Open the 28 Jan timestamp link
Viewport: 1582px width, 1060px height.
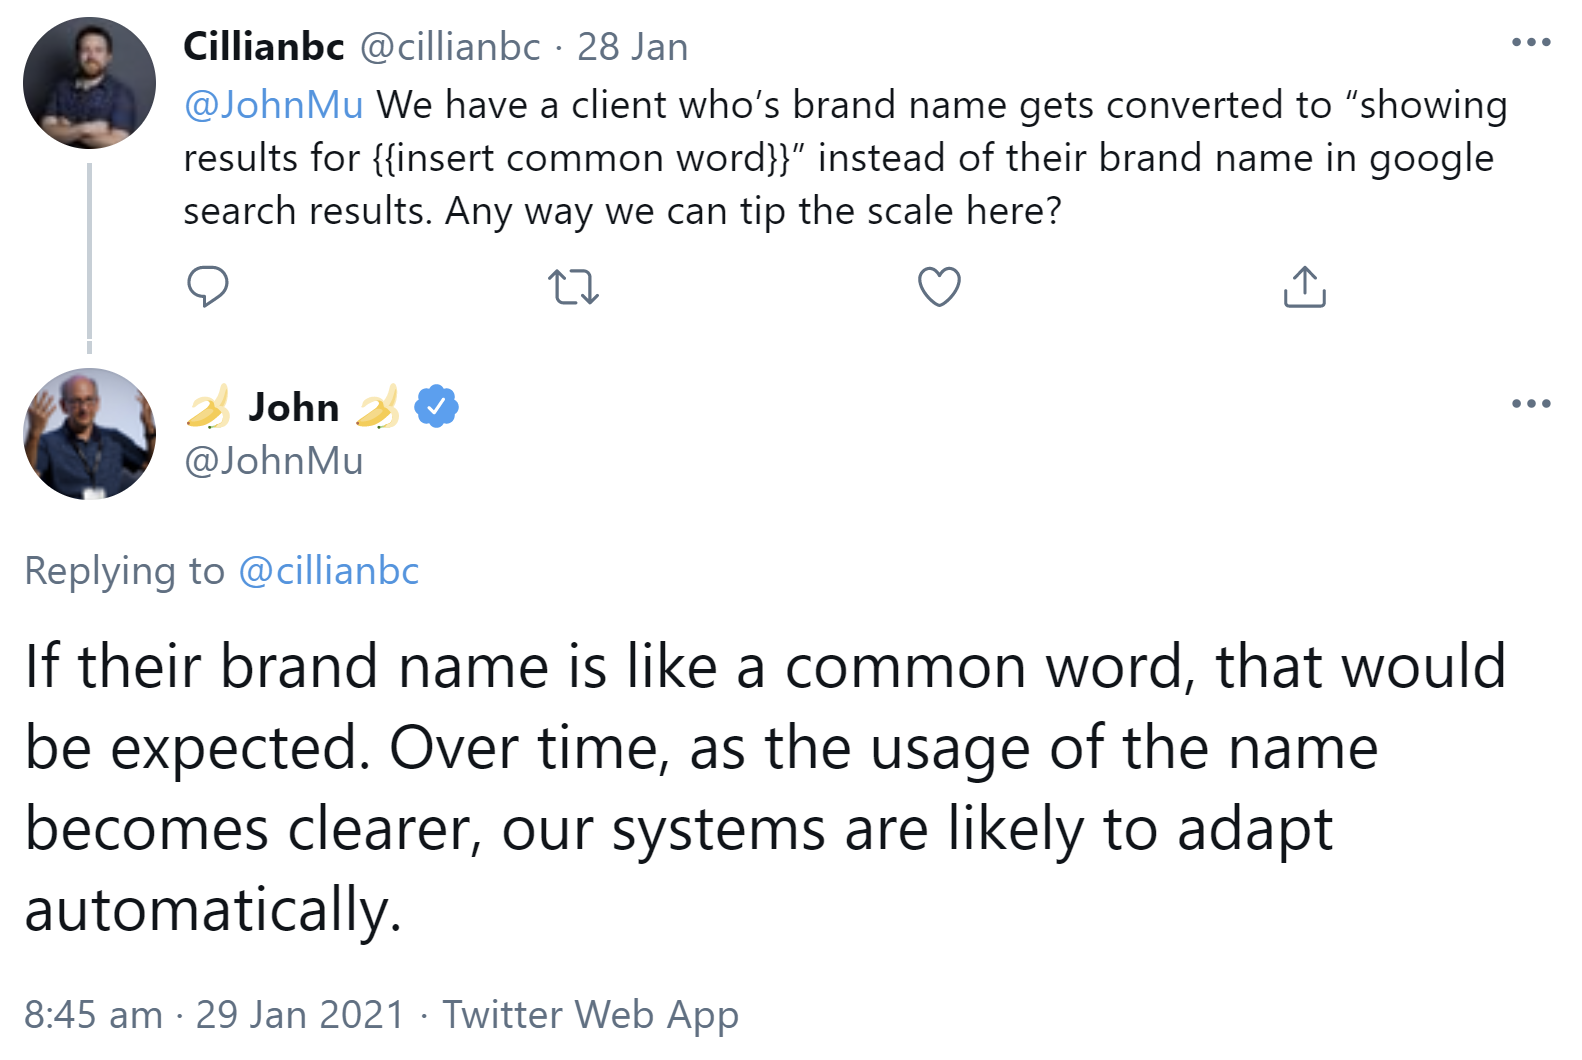632,47
